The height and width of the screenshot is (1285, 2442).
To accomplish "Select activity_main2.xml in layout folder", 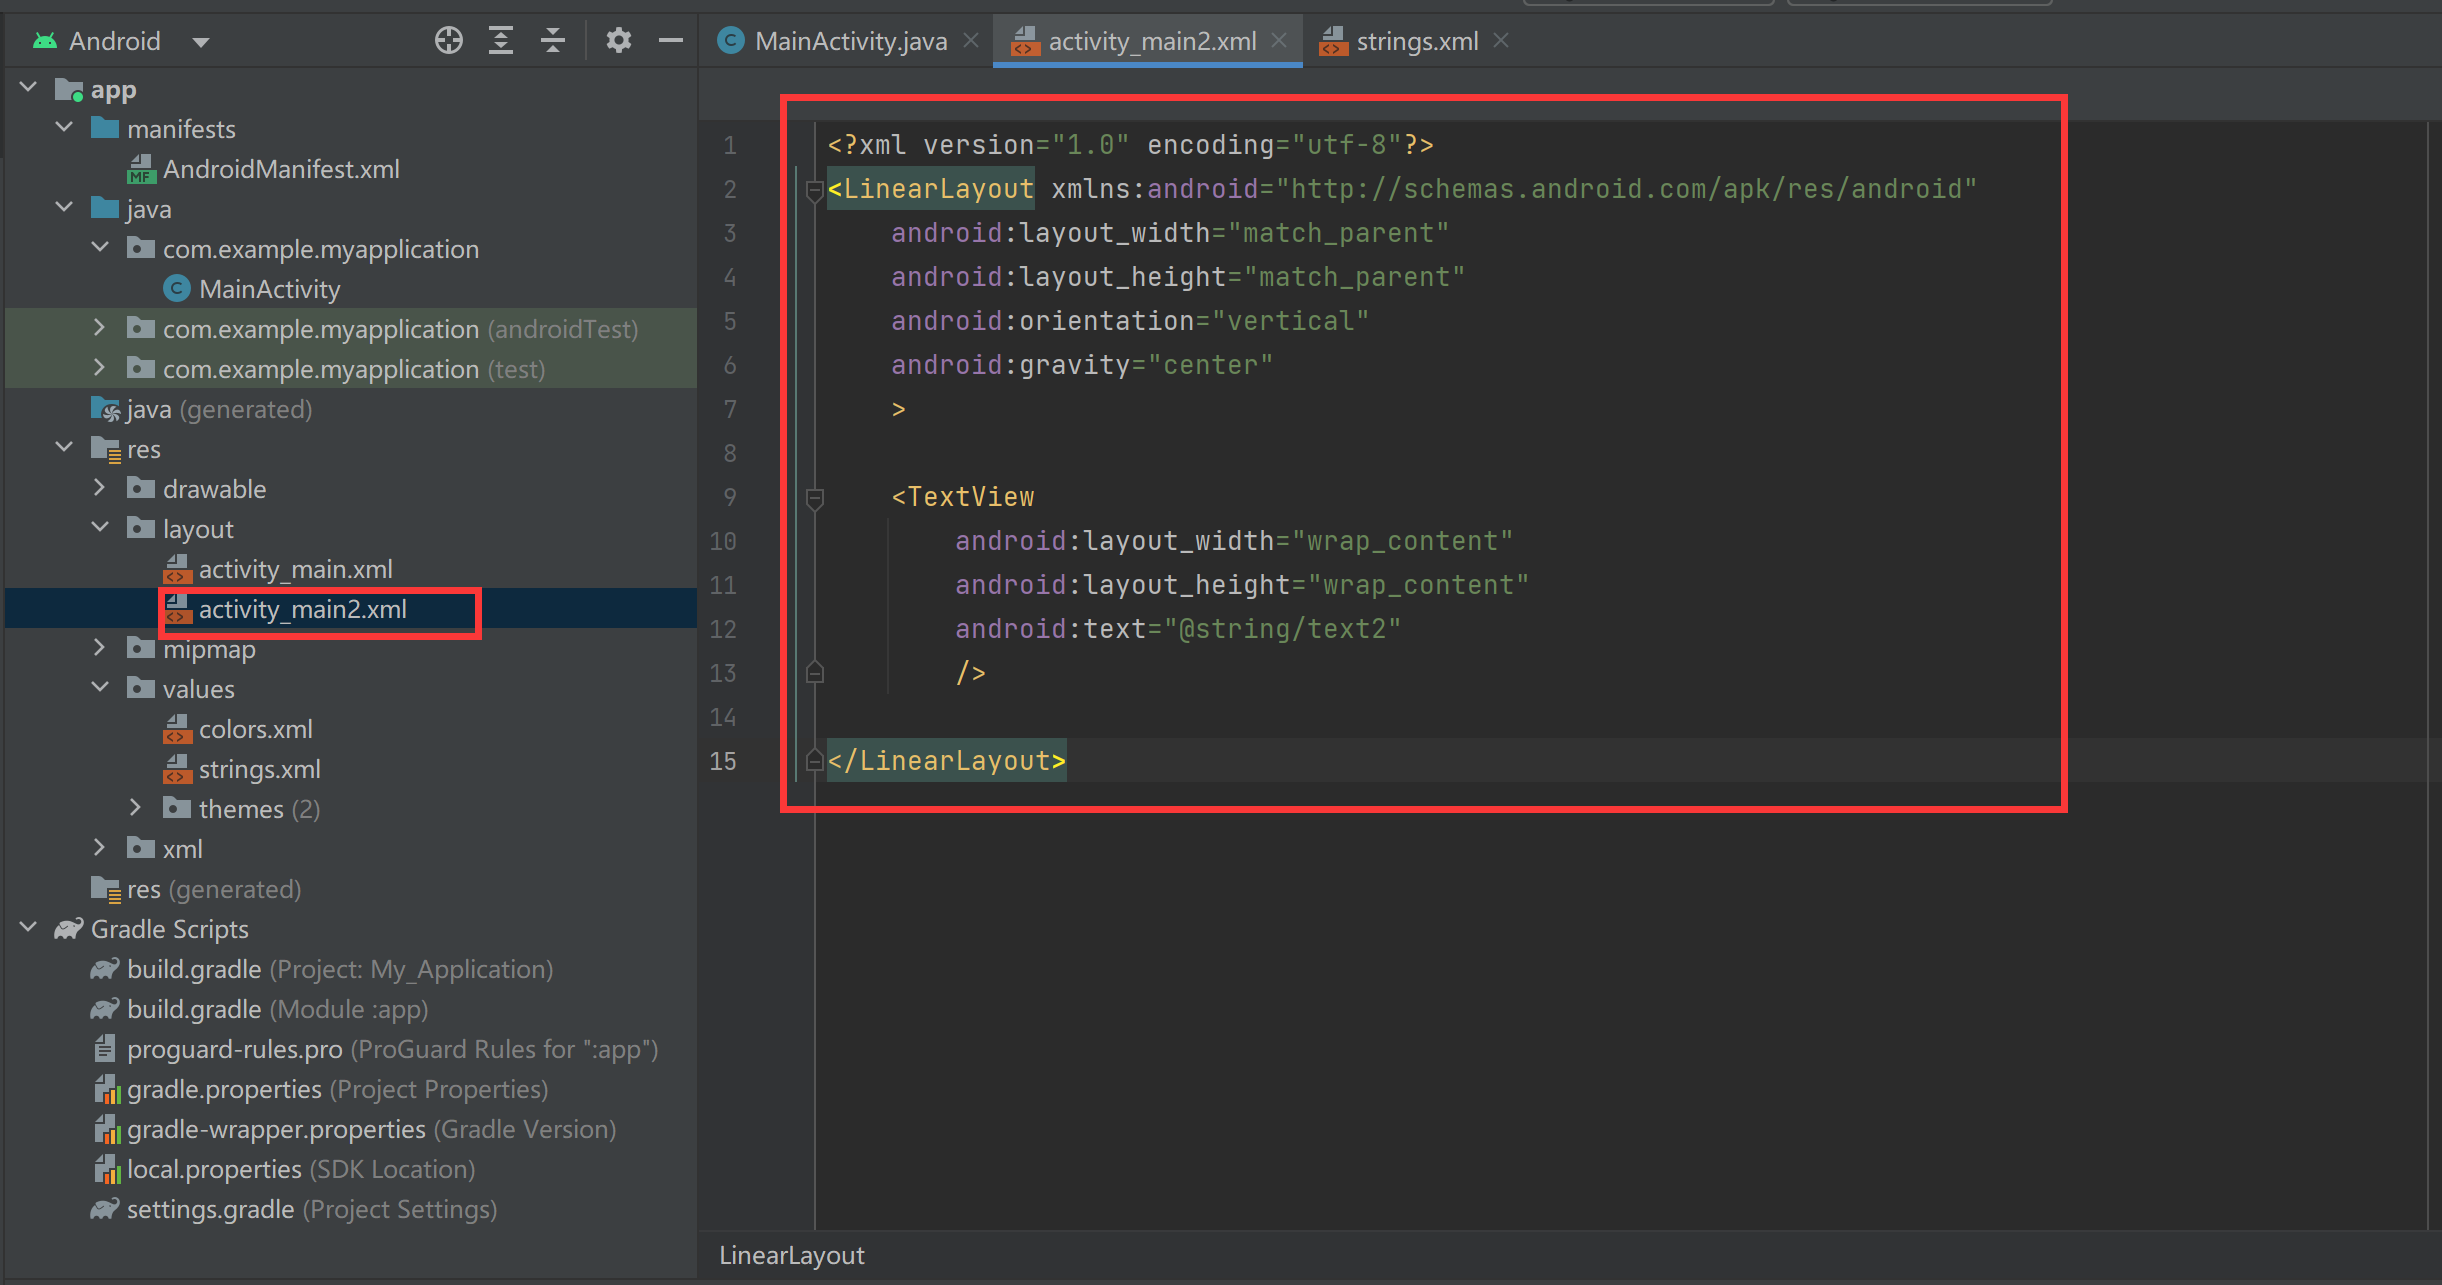I will (x=302, y=609).
